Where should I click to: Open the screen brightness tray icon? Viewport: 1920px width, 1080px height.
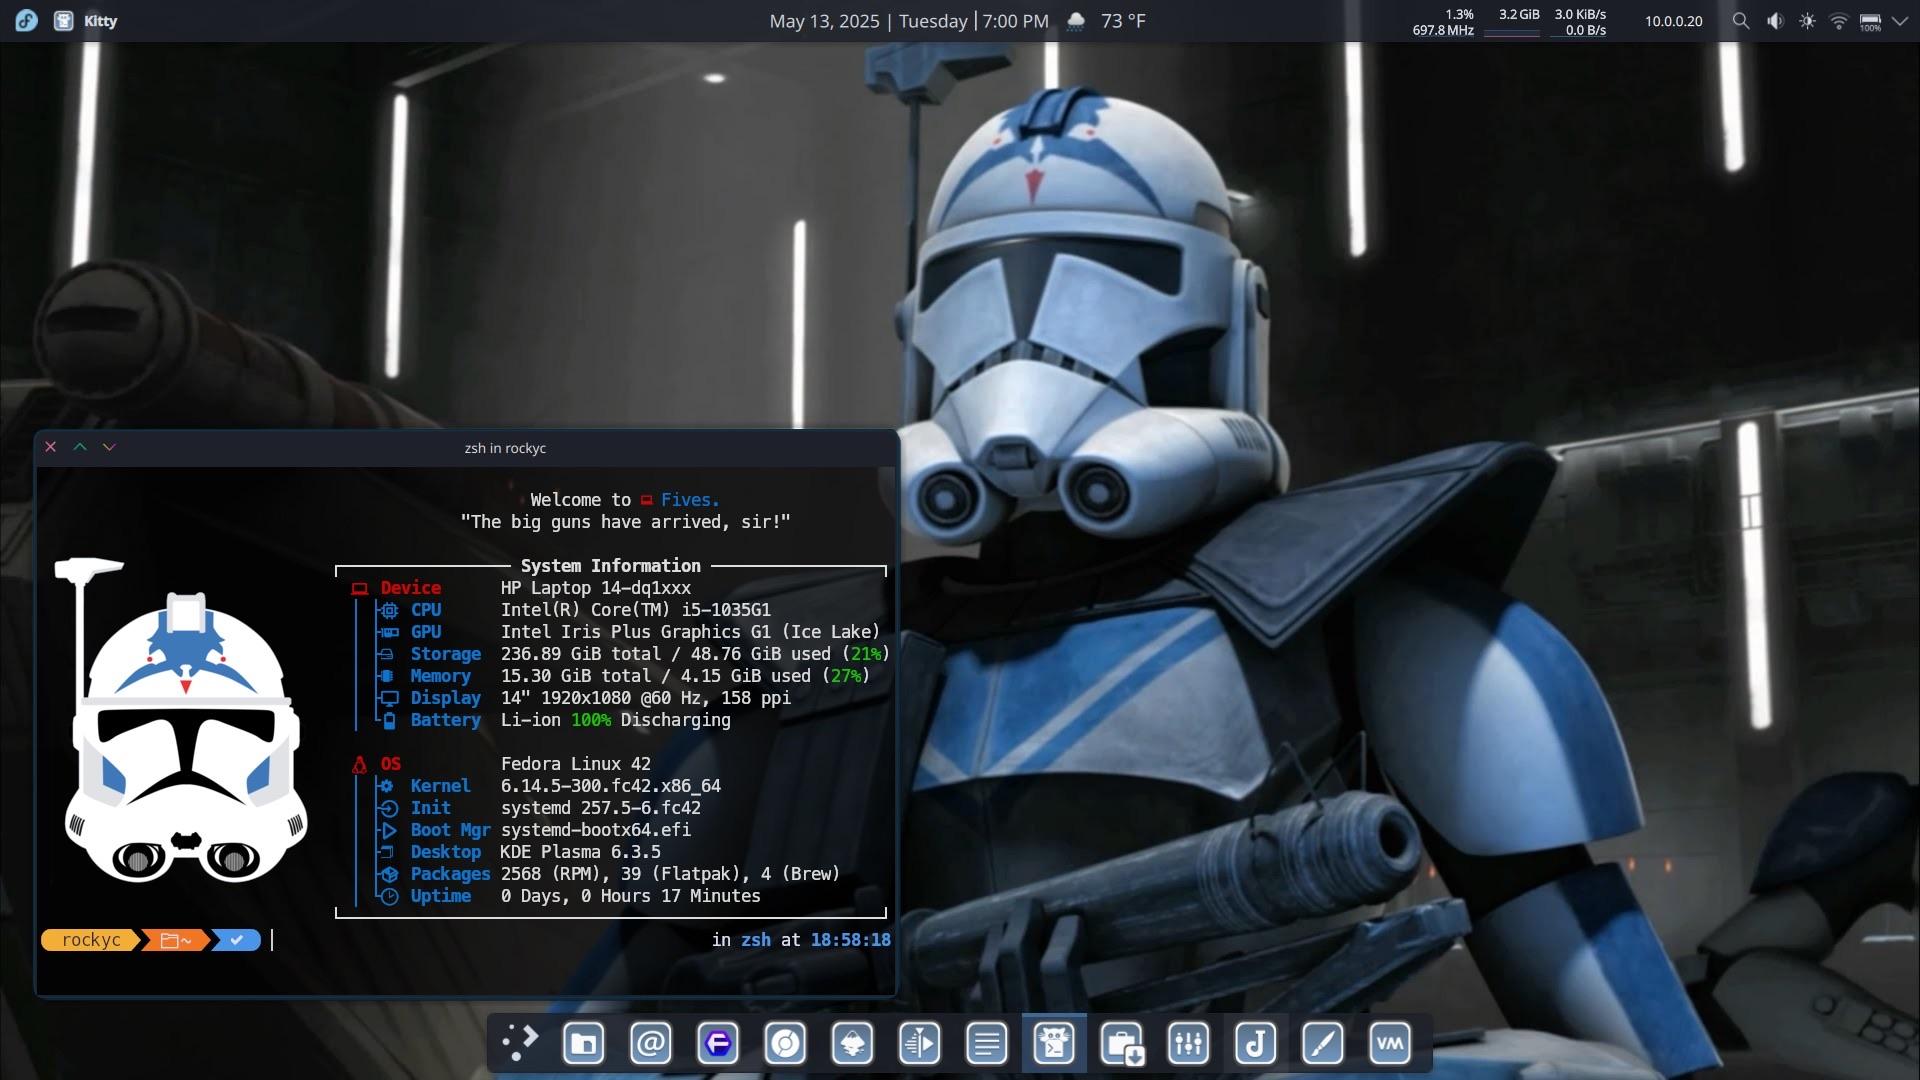1807,21
